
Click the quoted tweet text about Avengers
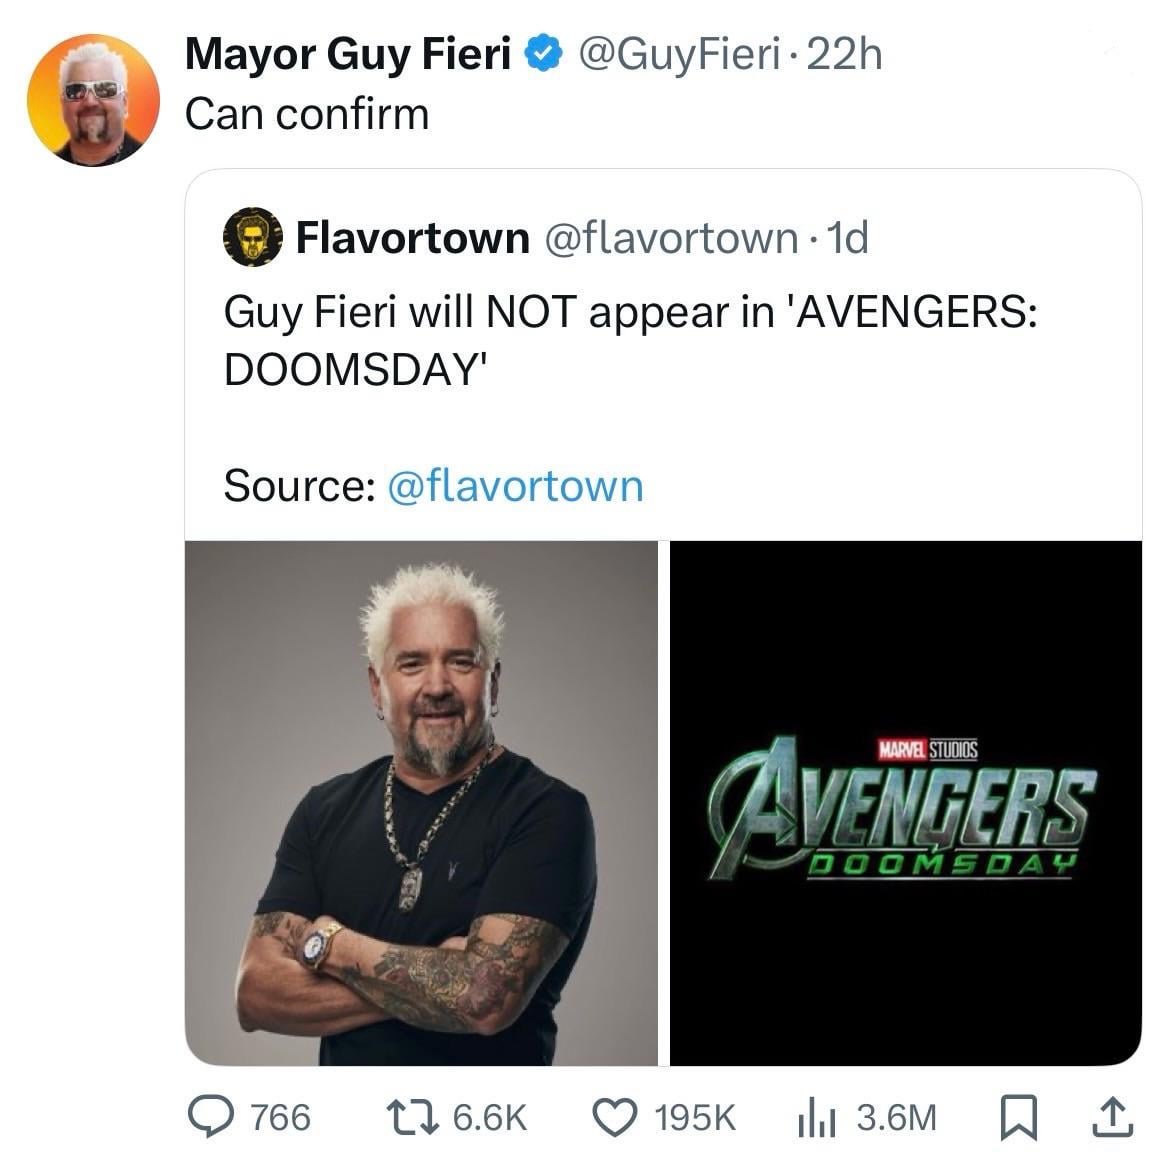630,340
